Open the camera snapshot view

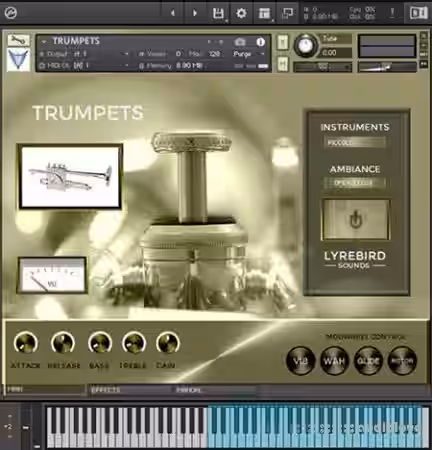point(240,42)
